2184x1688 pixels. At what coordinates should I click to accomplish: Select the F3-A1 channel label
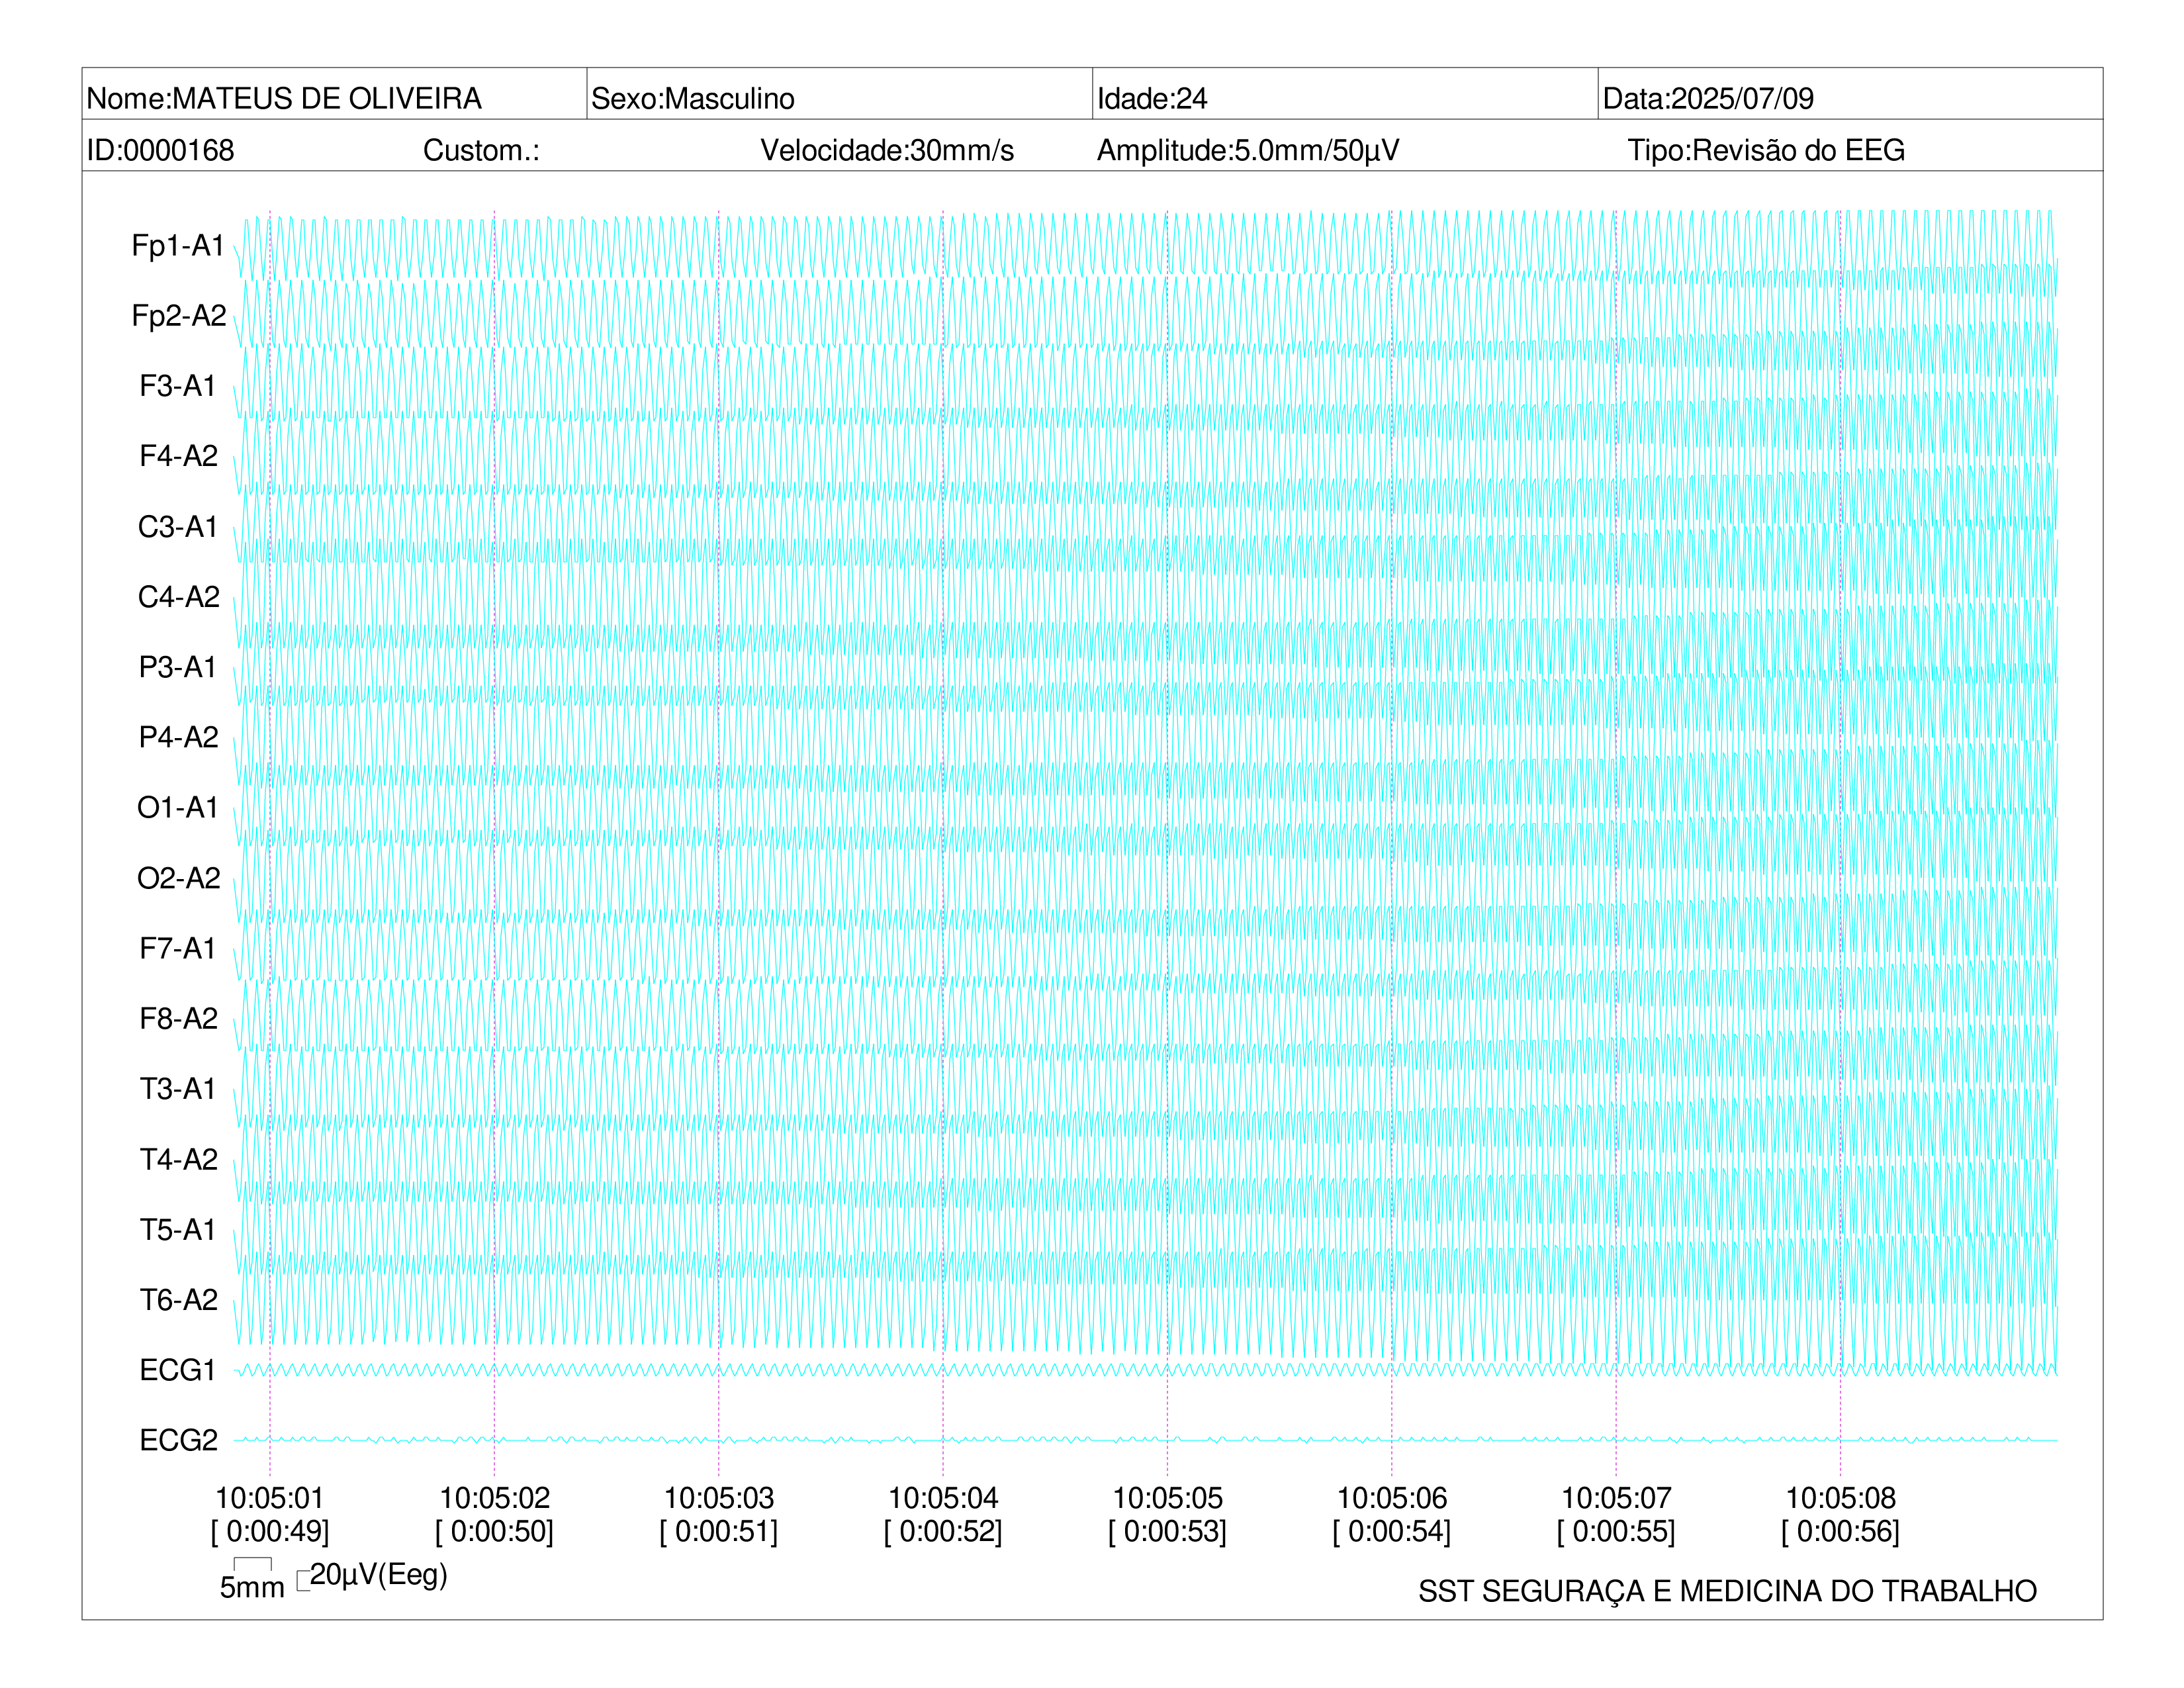[178, 386]
